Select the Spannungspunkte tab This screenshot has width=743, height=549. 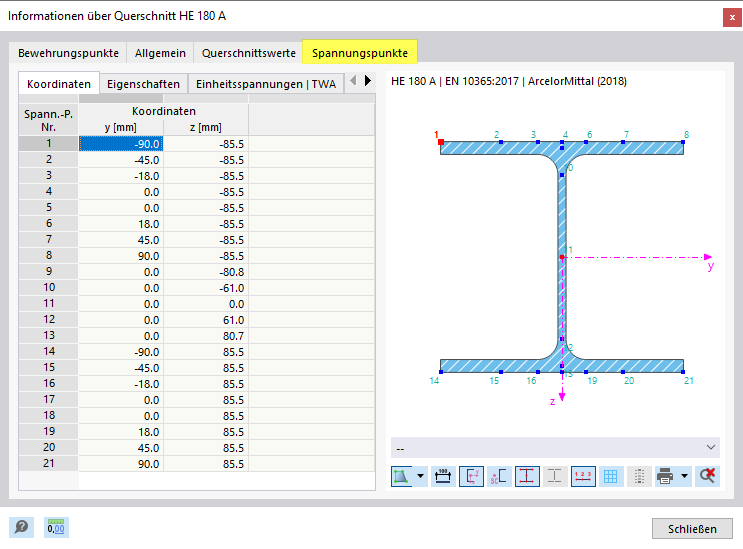pyautogui.click(x=360, y=53)
